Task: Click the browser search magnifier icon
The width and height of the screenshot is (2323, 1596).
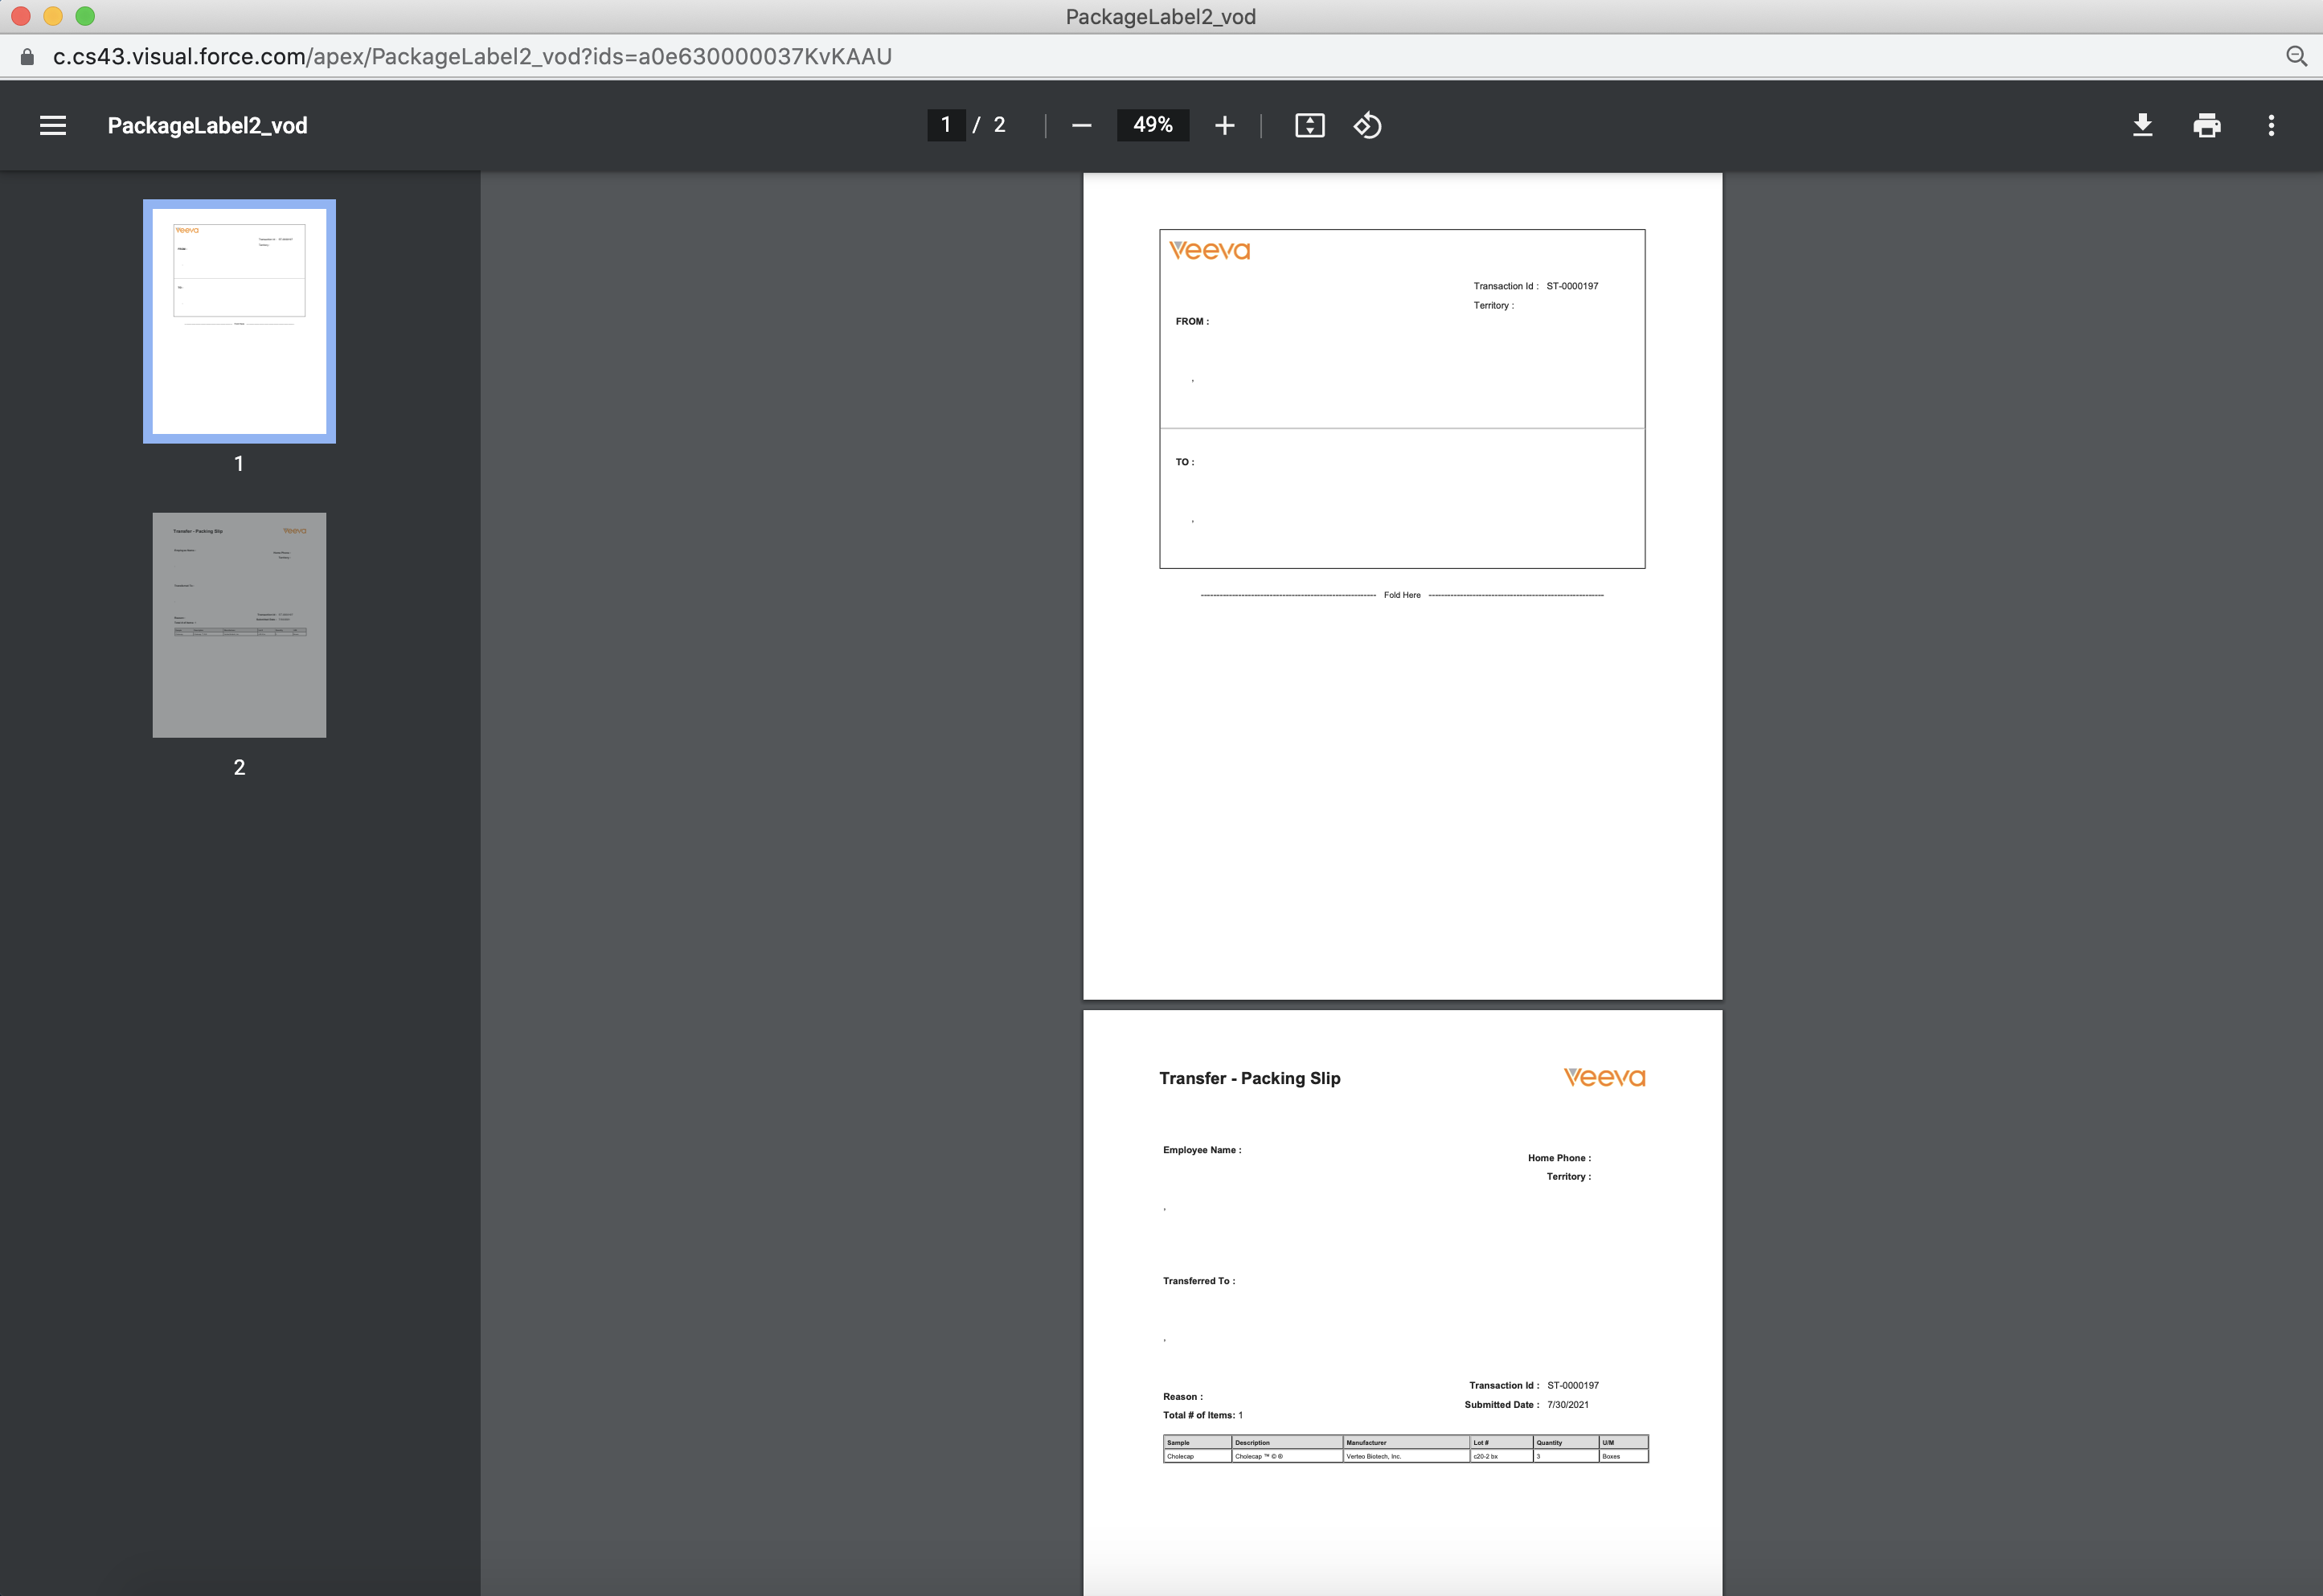Action: (x=2296, y=56)
